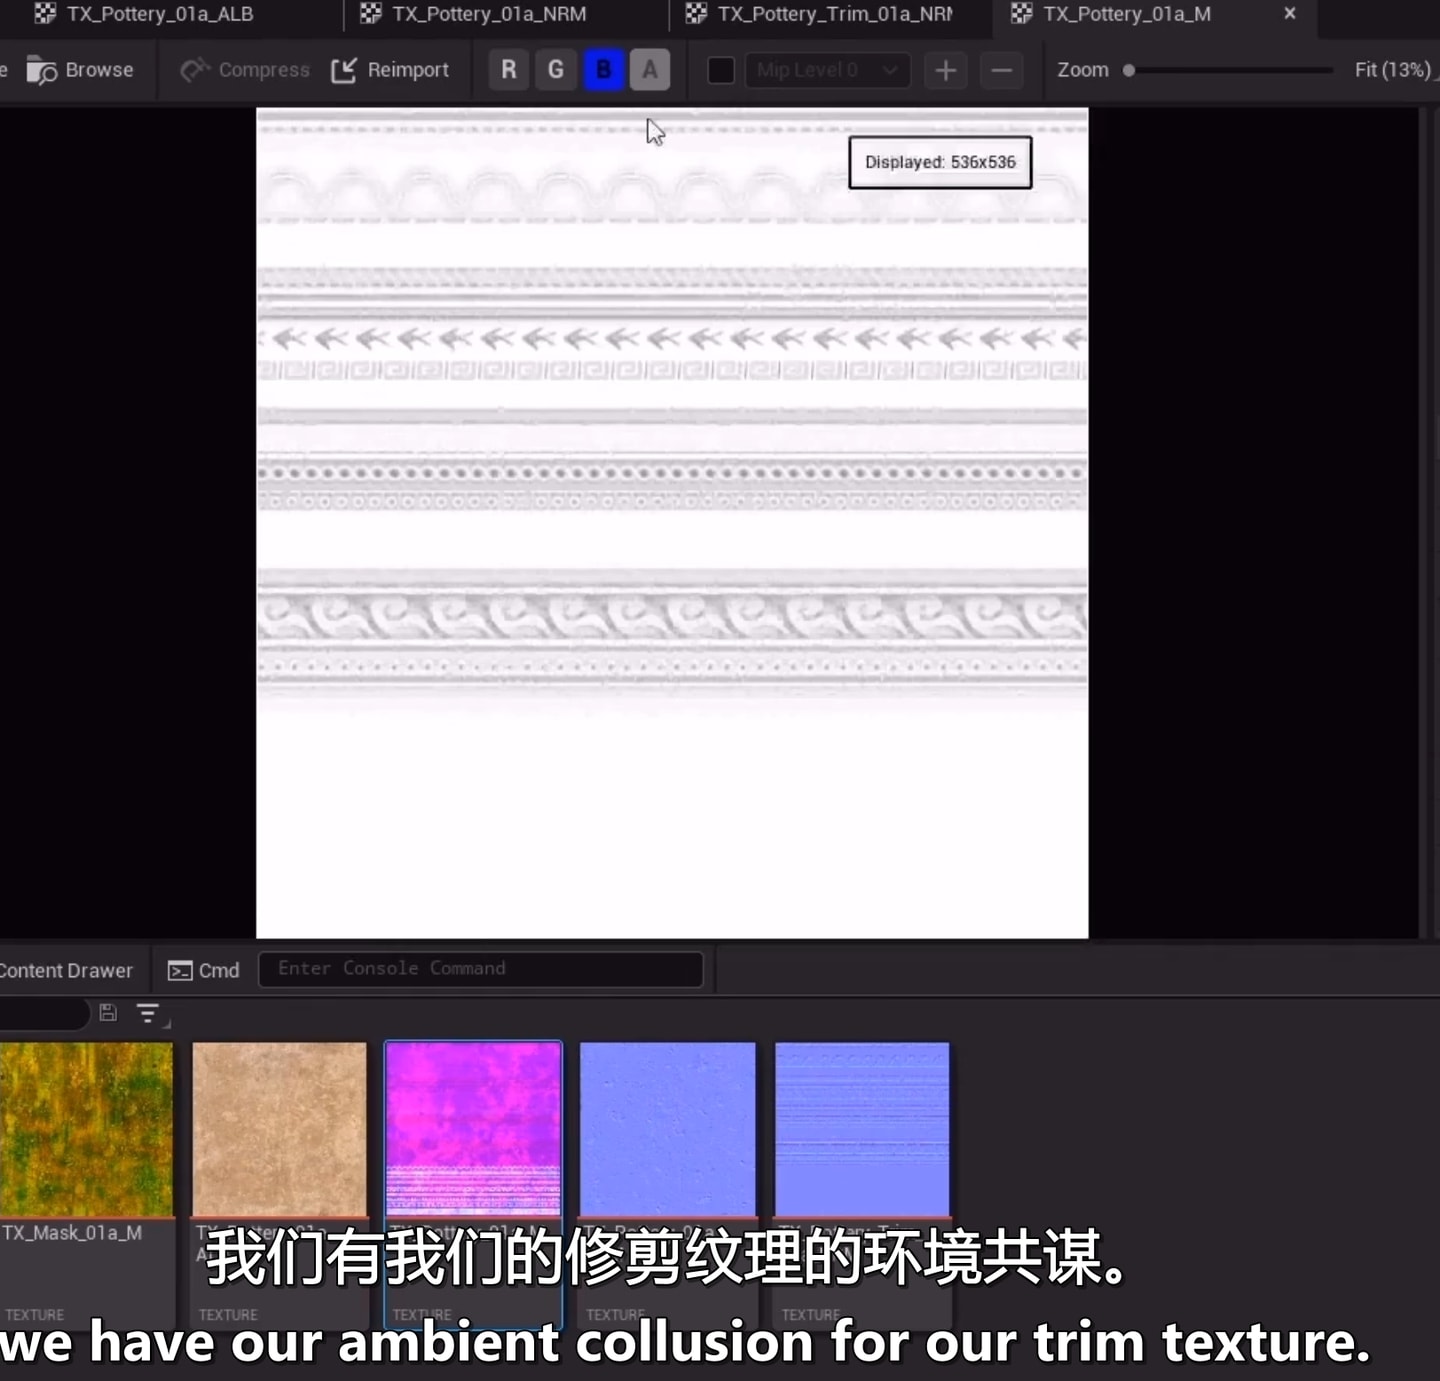This screenshot has height=1381, width=1440.
Task: Click the Compress button
Action: [245, 70]
